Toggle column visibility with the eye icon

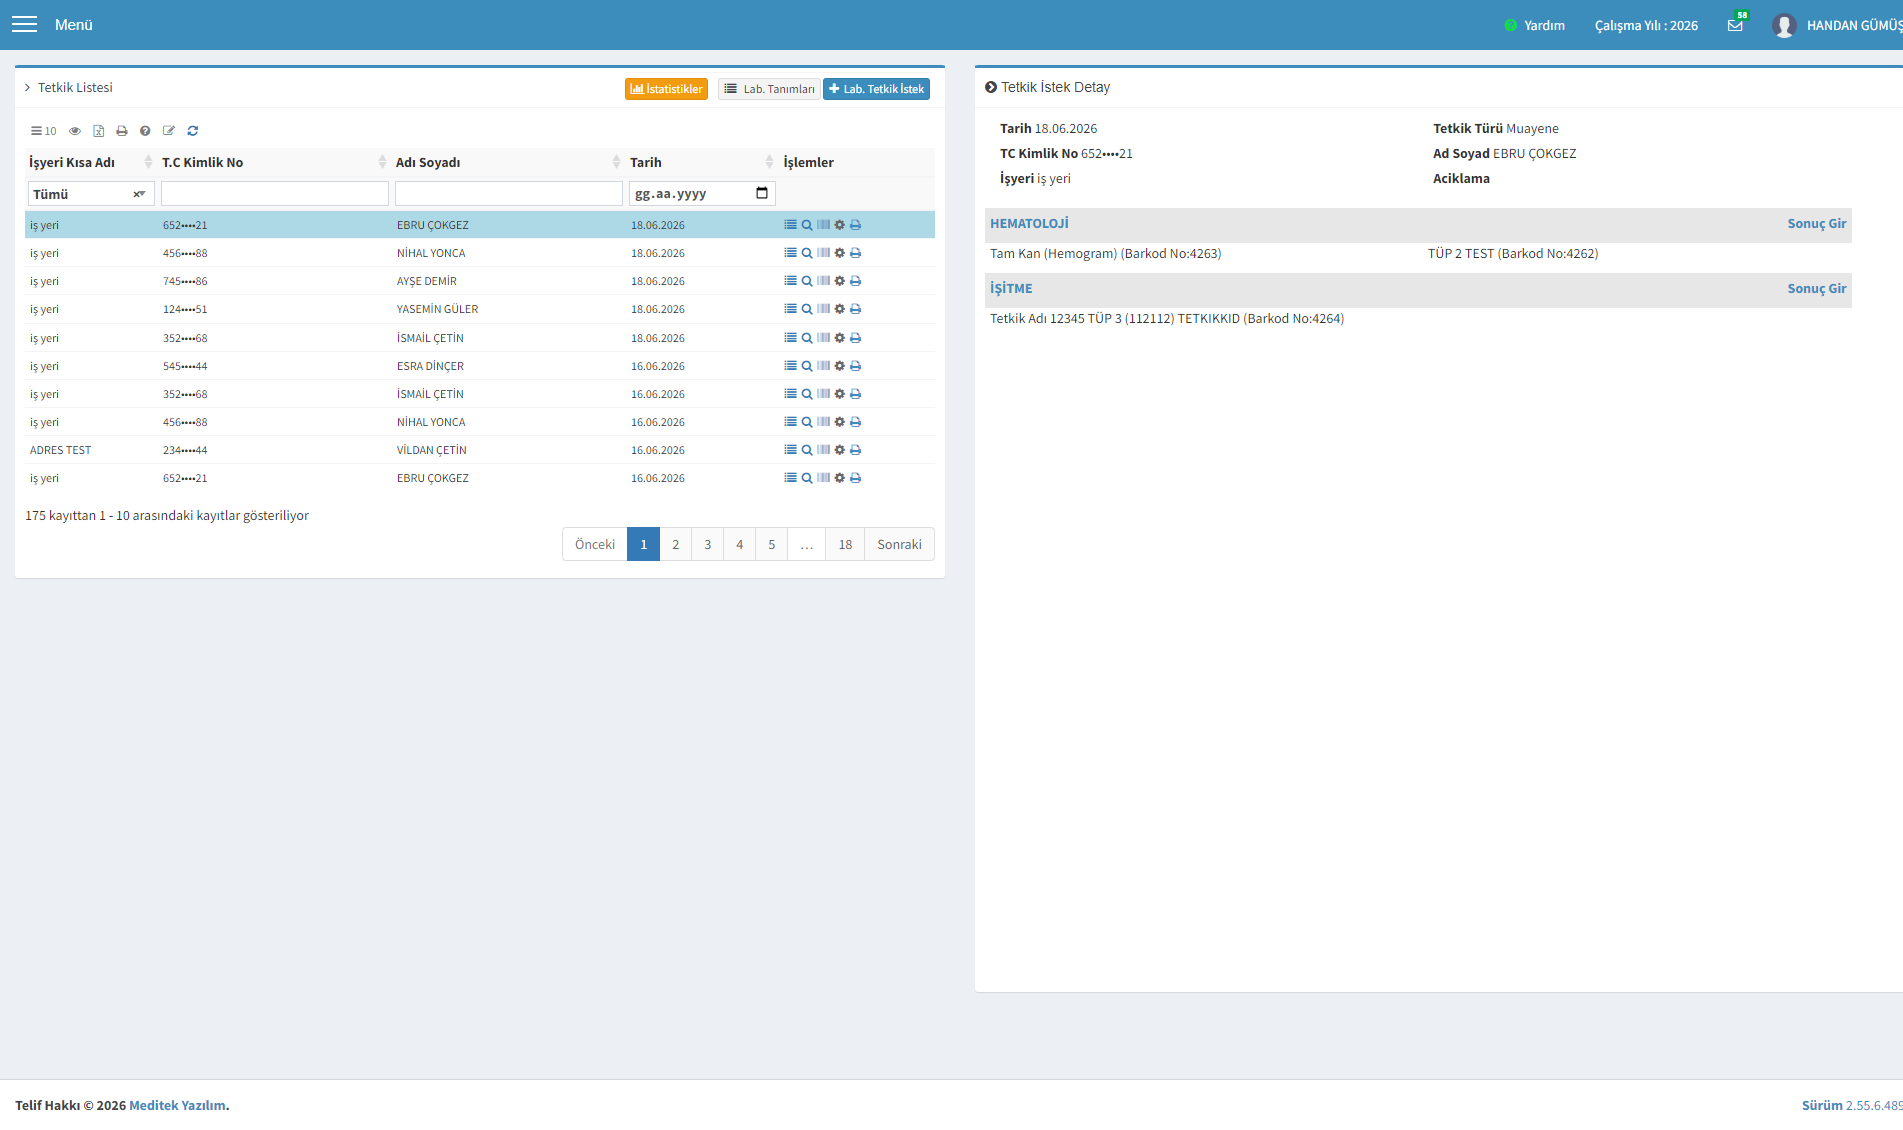click(x=75, y=131)
